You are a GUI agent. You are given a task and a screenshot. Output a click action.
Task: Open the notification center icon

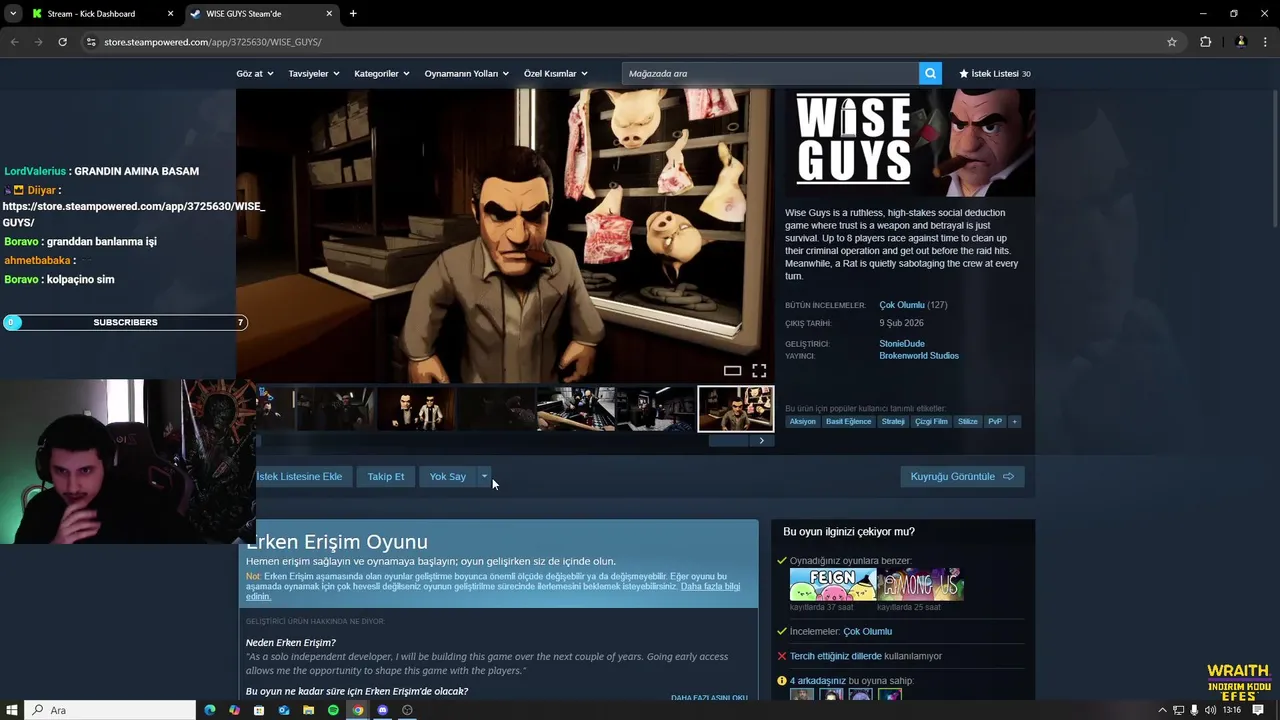point(1258,710)
